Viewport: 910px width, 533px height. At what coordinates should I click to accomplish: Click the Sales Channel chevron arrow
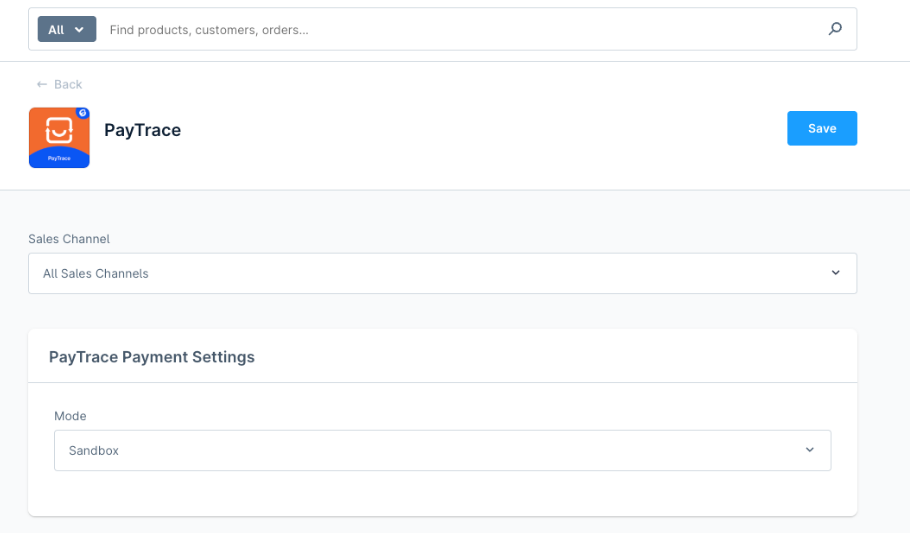[835, 273]
